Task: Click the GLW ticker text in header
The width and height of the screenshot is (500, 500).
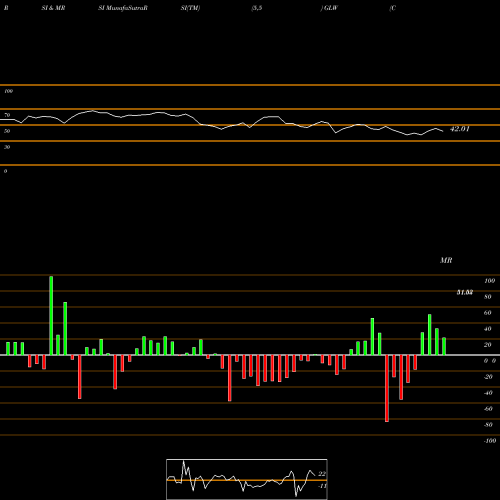Action: (331, 8)
